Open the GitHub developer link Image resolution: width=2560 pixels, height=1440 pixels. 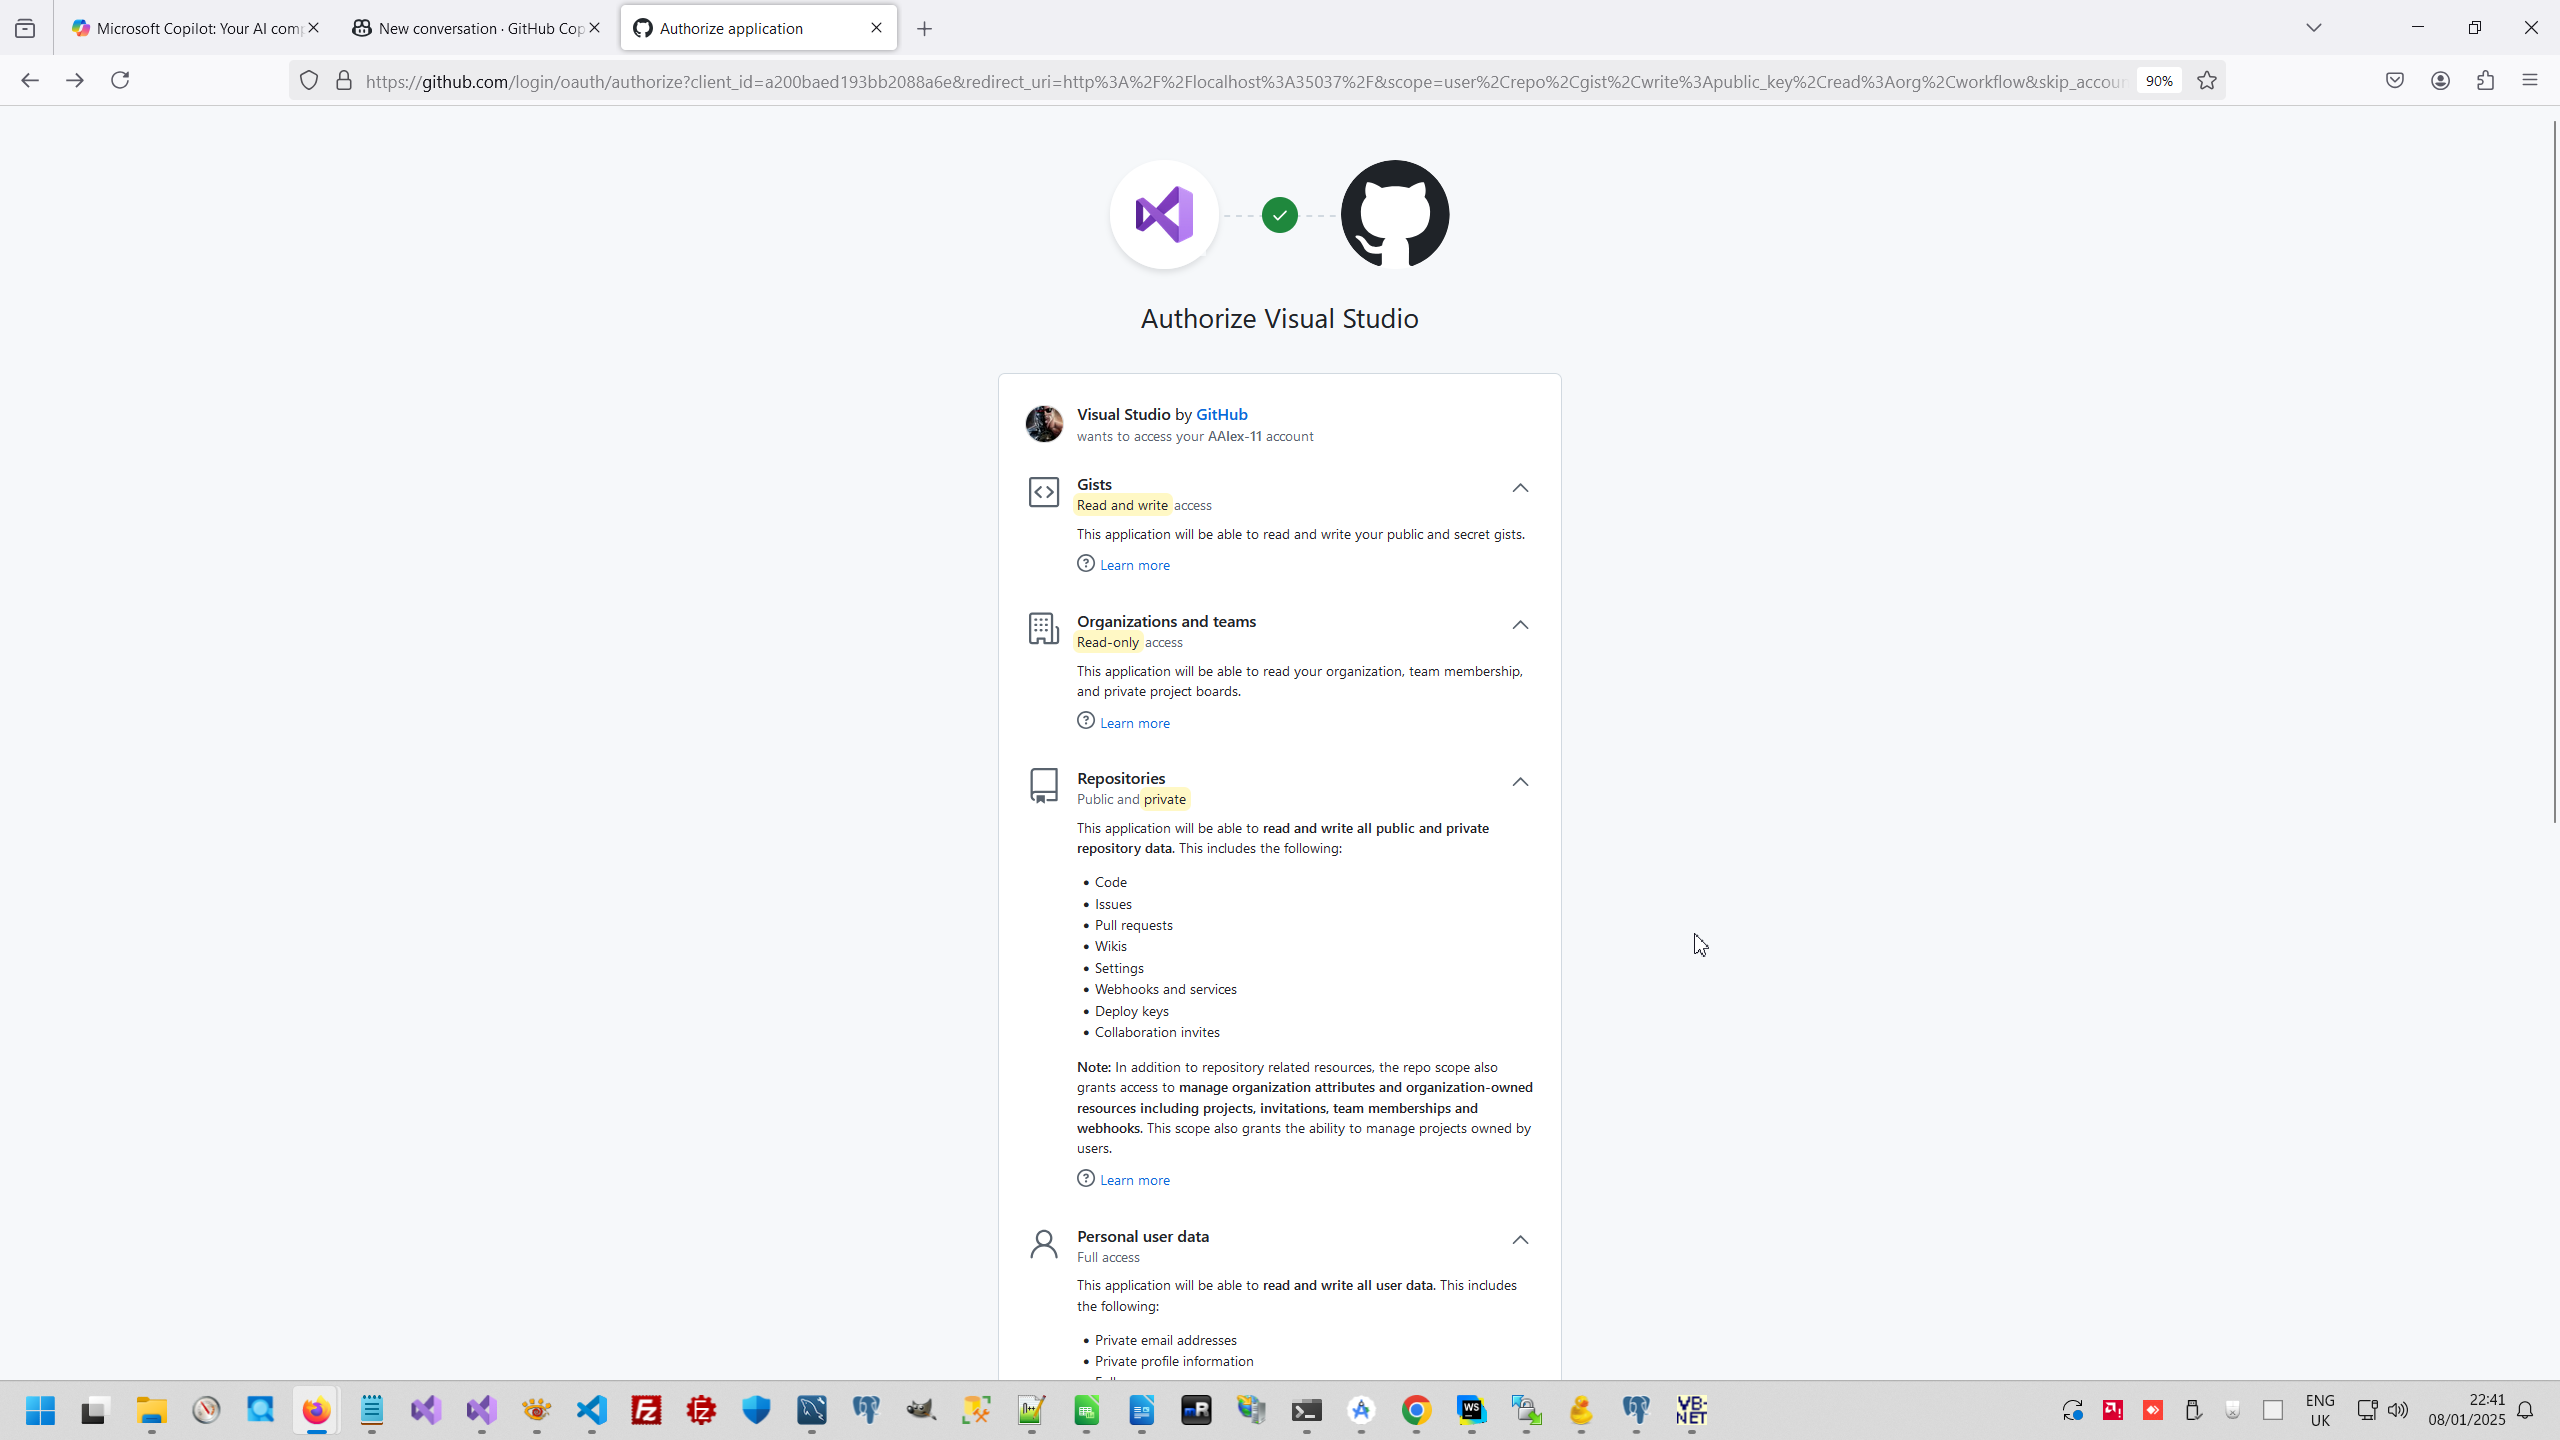1221,414
